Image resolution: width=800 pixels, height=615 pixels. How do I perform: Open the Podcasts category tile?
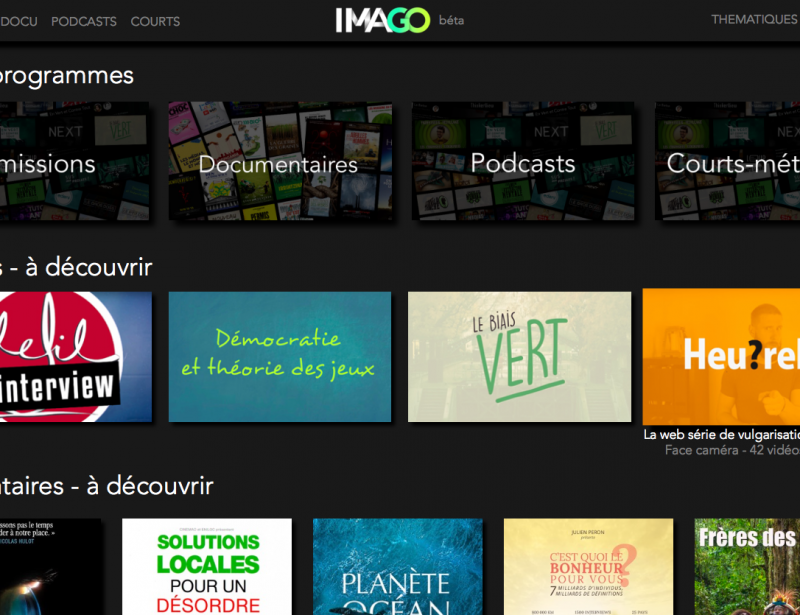523,163
